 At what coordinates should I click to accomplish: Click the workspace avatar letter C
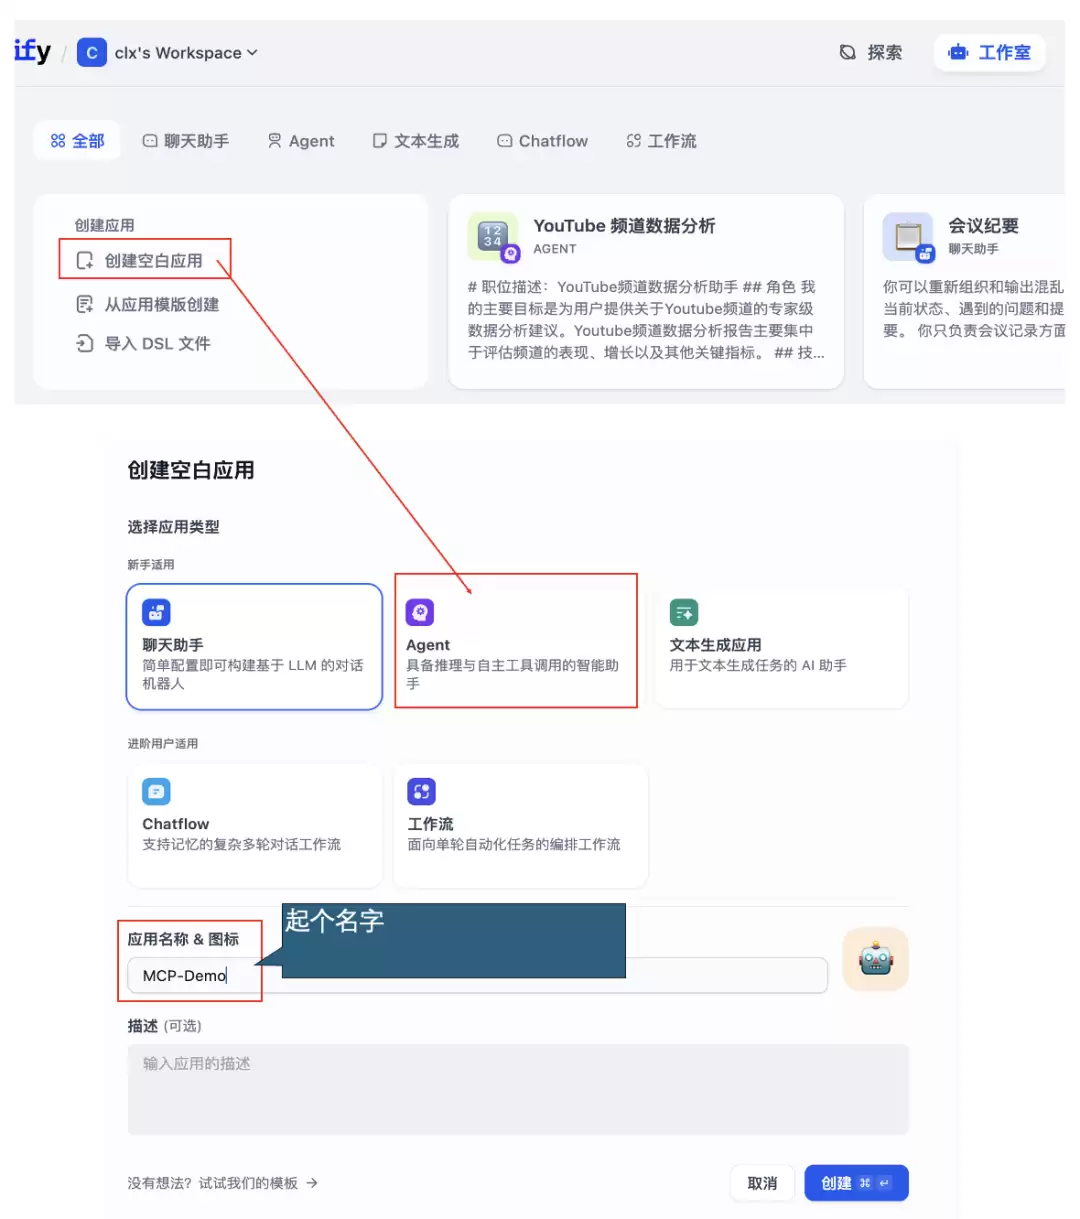click(x=92, y=52)
